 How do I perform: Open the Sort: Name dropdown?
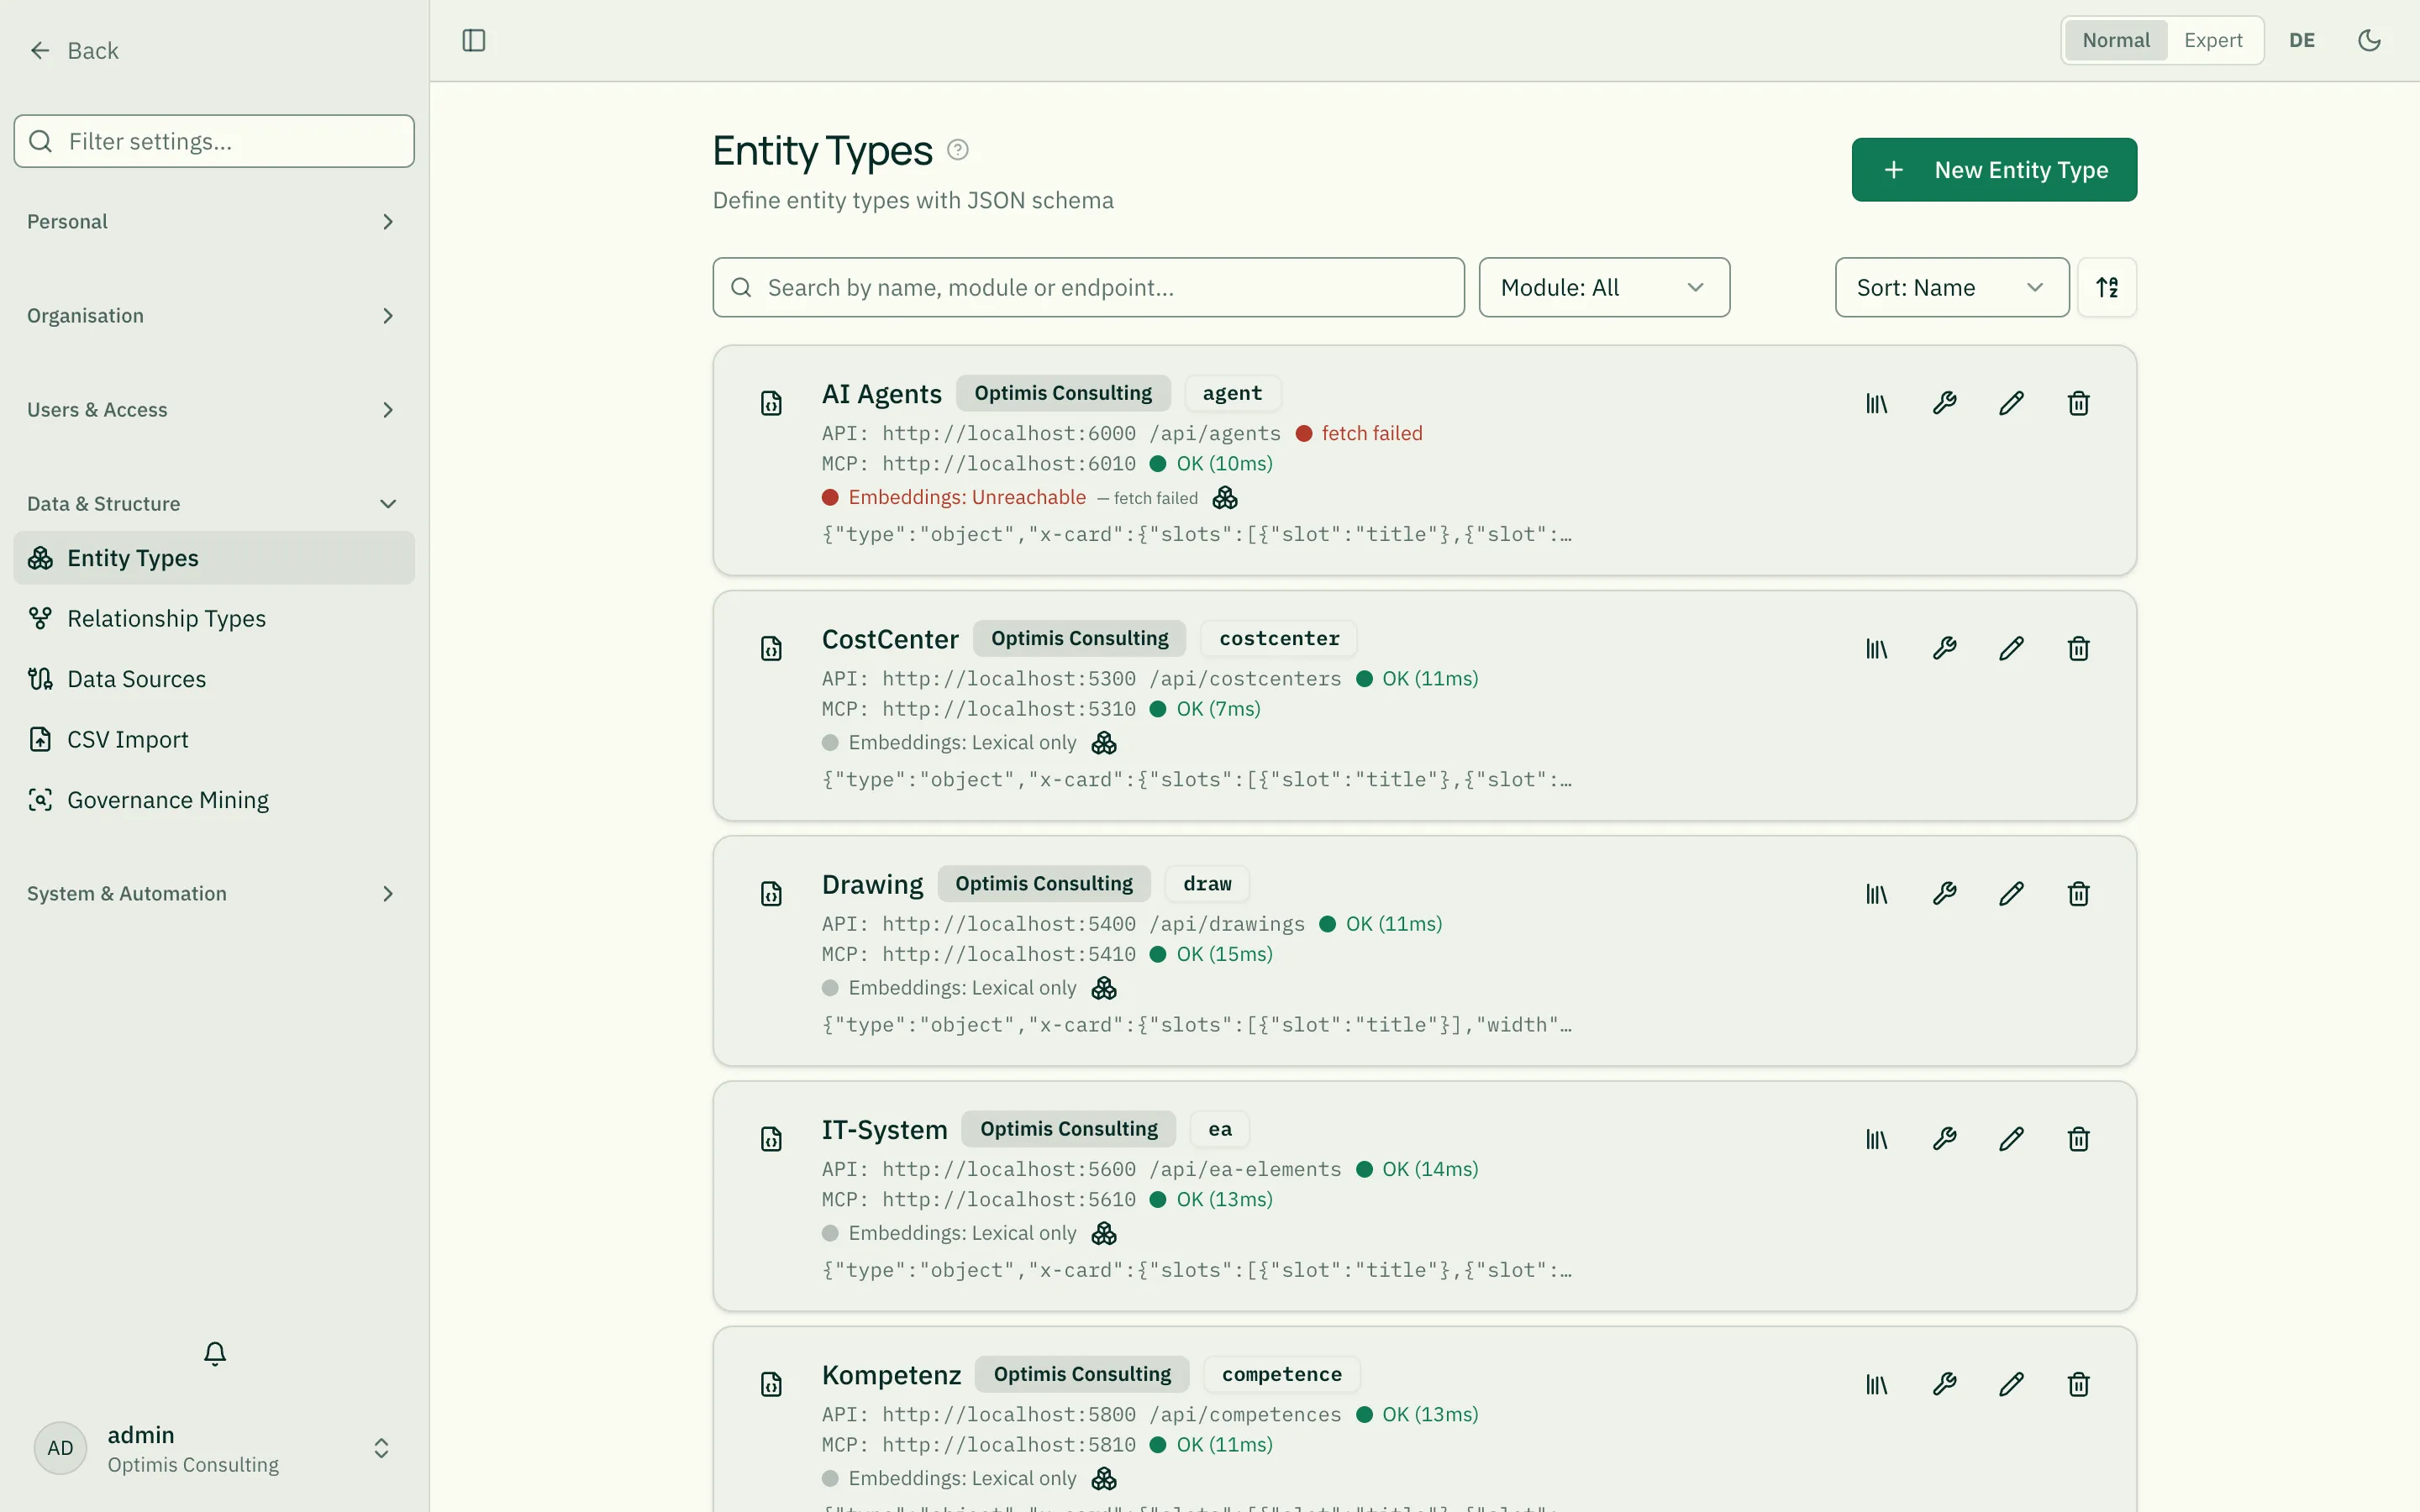[x=1952, y=287]
